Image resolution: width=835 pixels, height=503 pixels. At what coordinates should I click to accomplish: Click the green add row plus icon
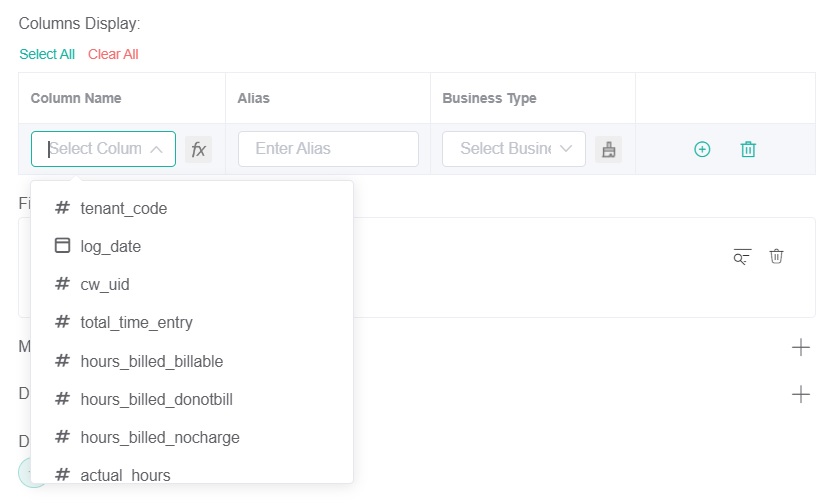pos(702,149)
